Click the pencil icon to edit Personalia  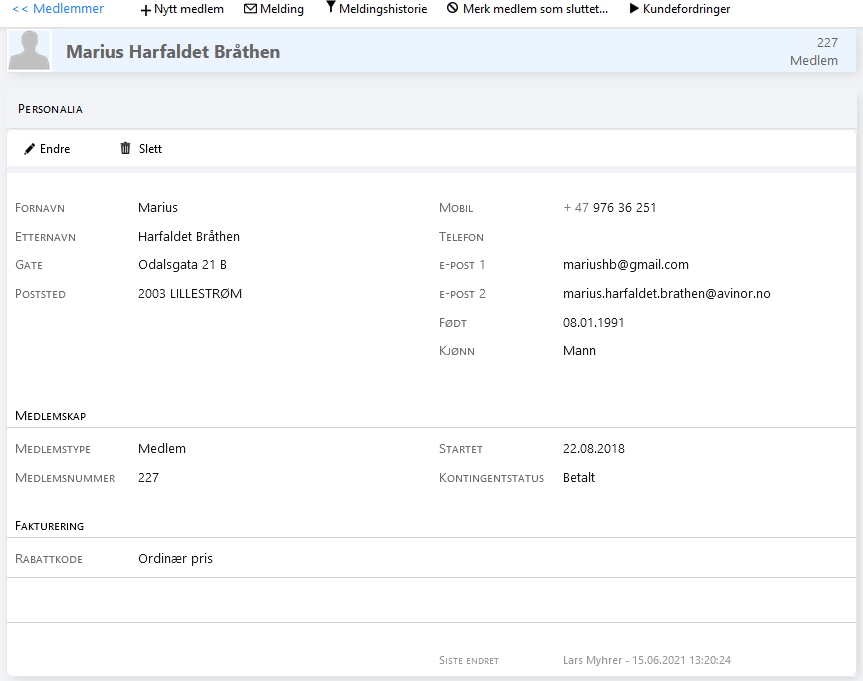point(30,149)
